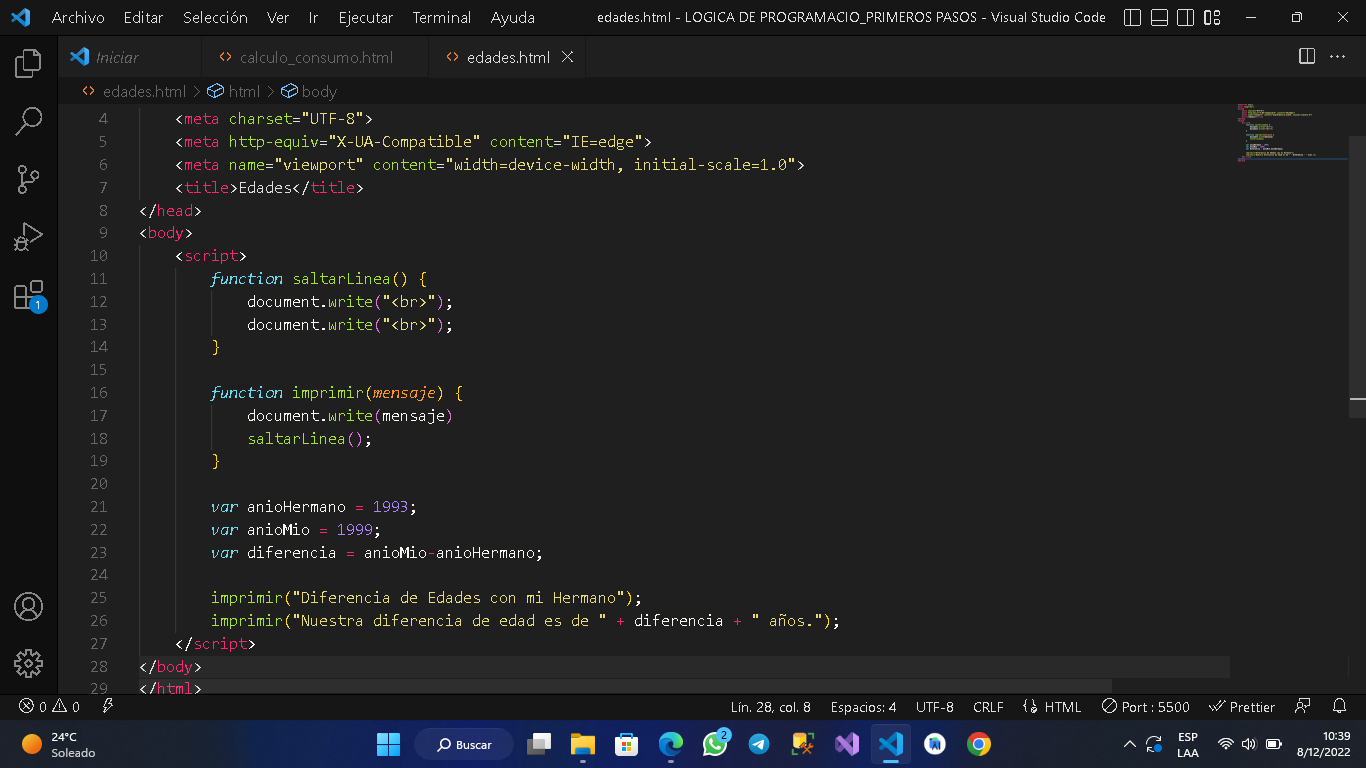Open the notifications bell in status bar
This screenshot has width=1366, height=768.
(x=1339, y=706)
